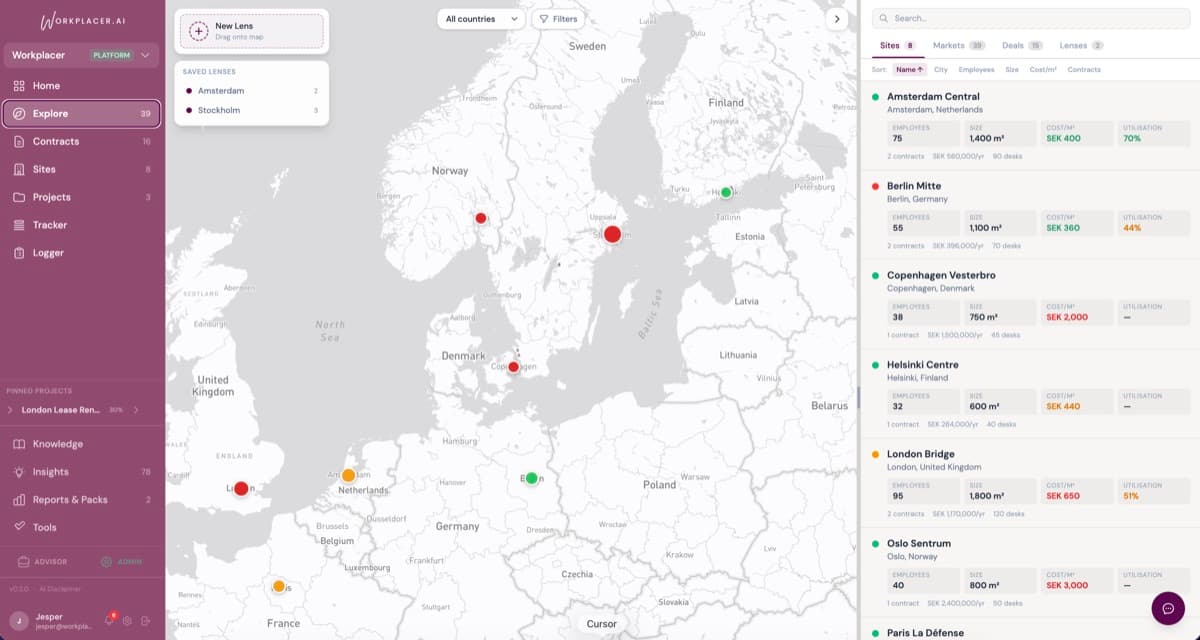
Task: Sort list by Name
Action: (909, 70)
